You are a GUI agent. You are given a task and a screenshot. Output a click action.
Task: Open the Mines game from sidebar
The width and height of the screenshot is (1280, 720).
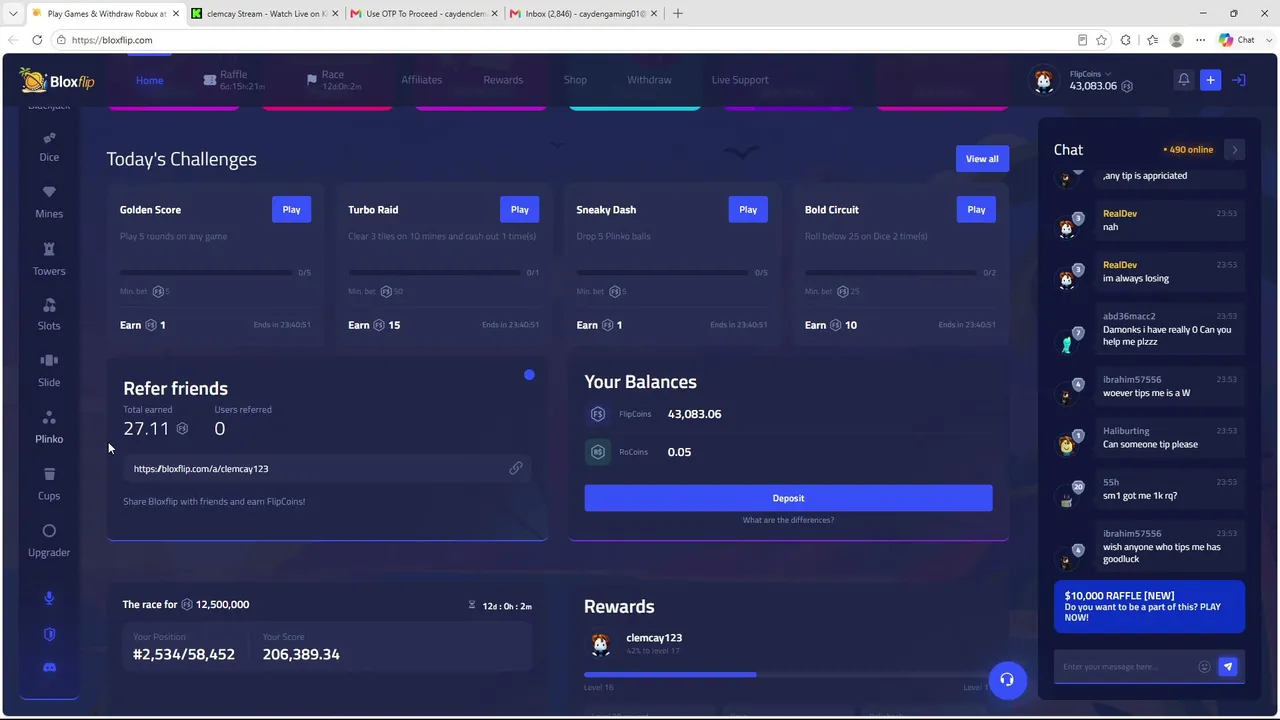click(x=49, y=202)
